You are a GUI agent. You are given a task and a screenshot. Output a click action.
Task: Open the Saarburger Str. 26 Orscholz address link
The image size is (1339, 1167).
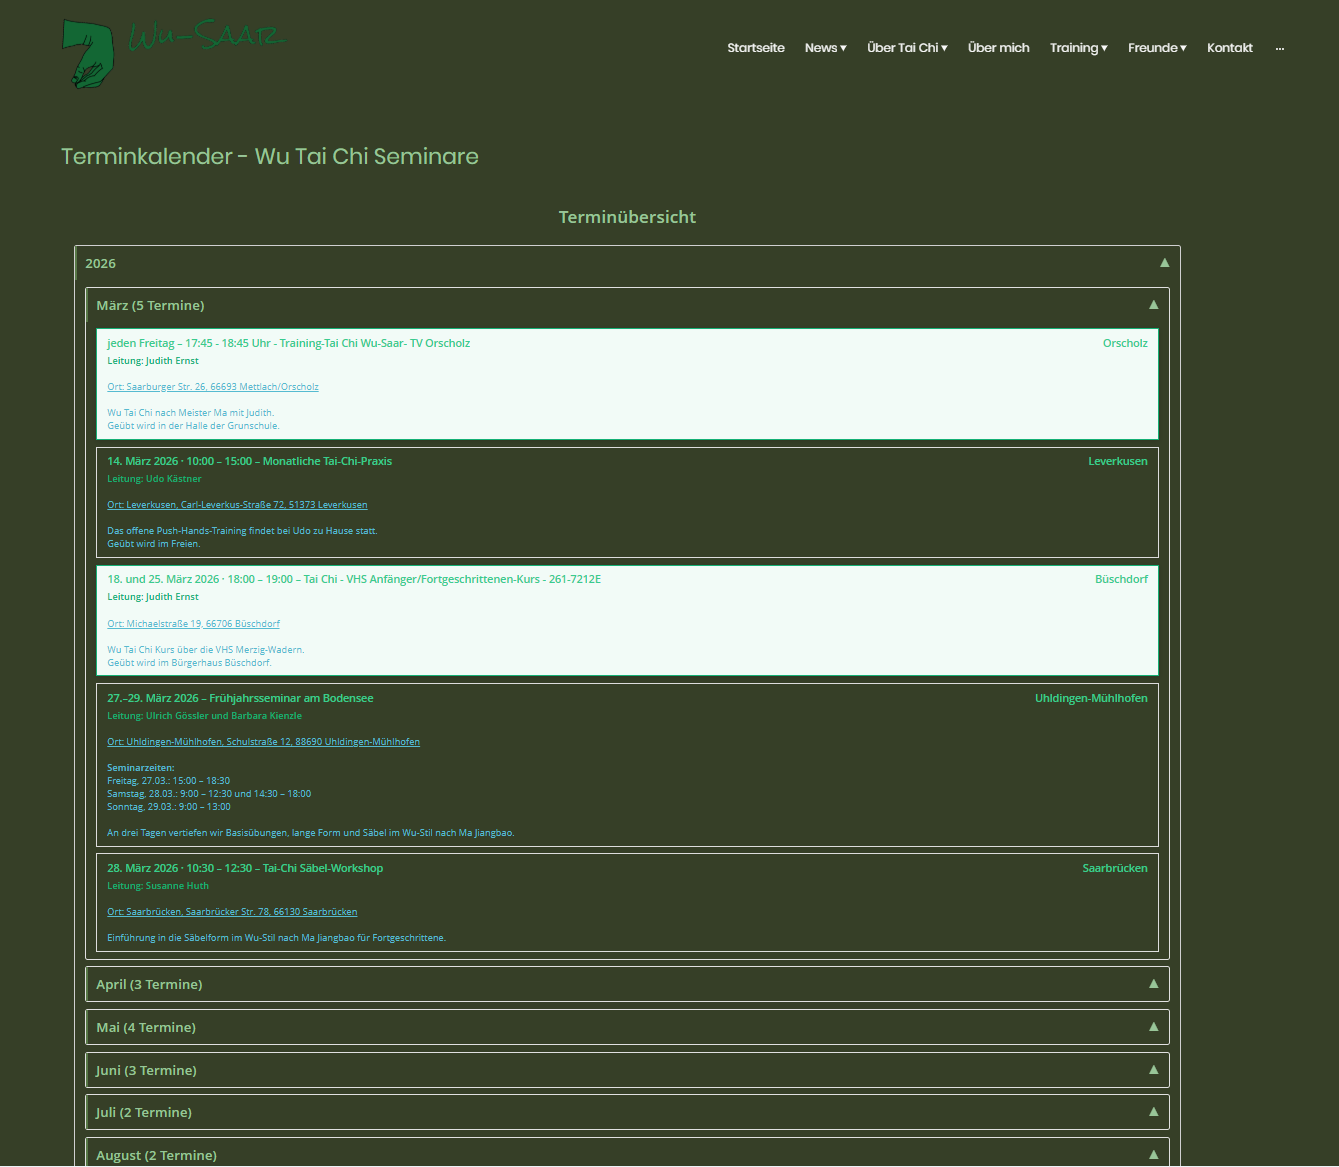tap(213, 387)
